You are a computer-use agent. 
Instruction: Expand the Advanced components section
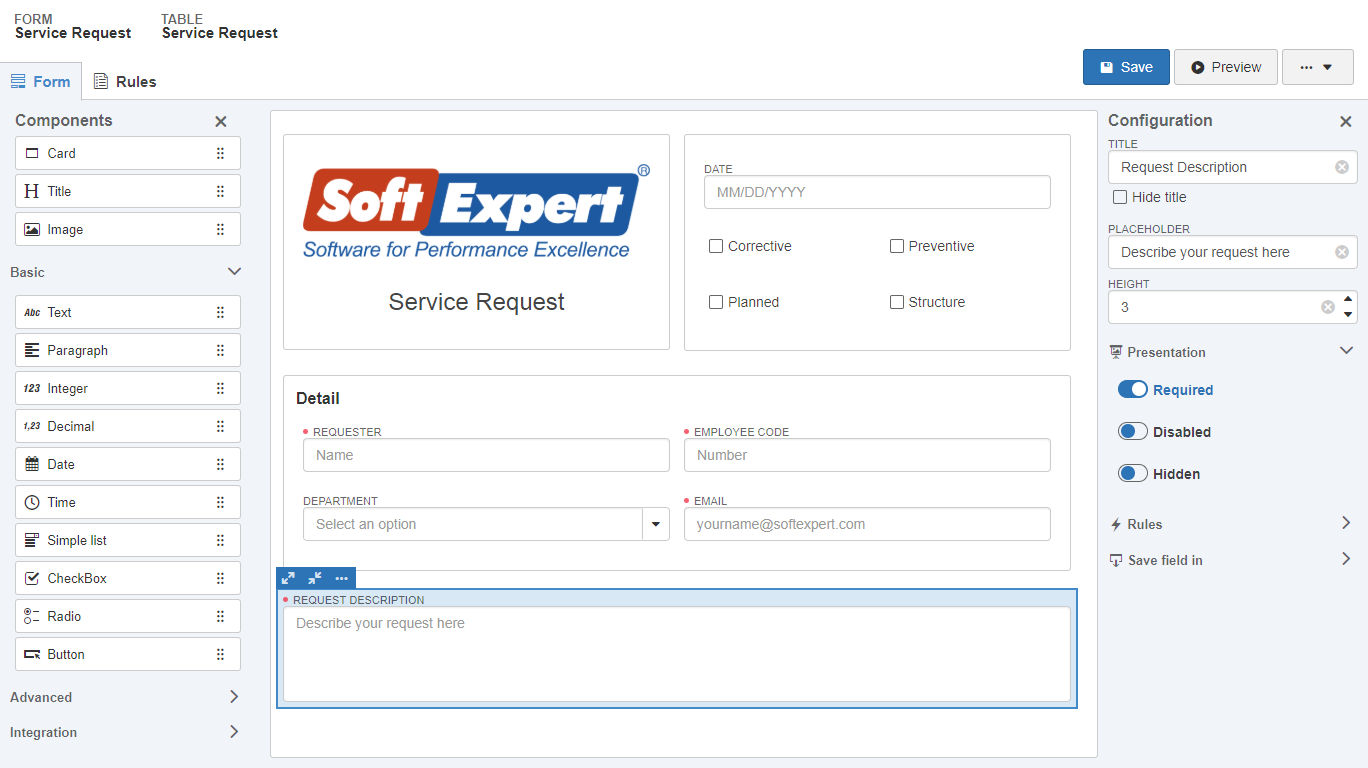234,697
